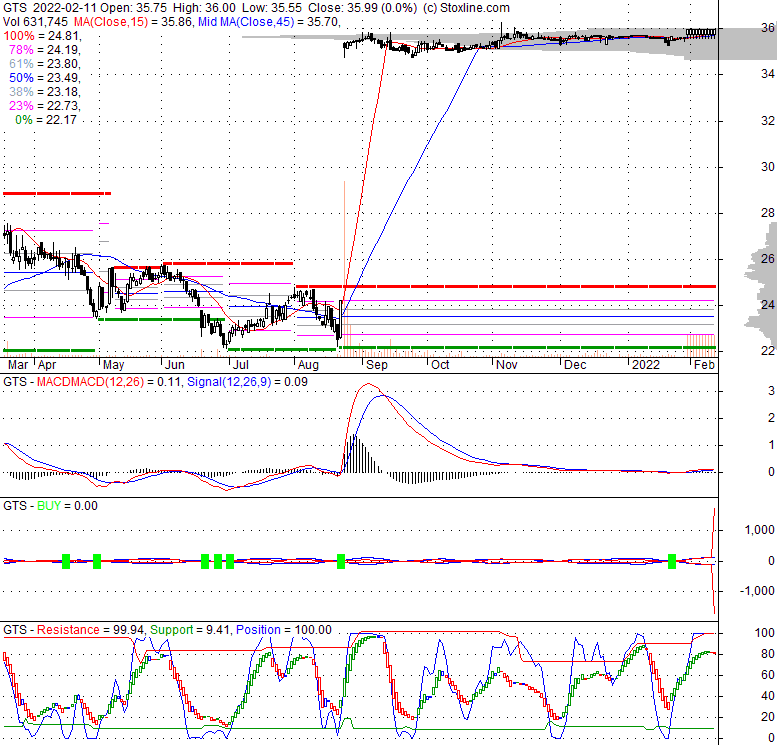Click the 'Low: 35.55' value
Viewport: 778px width, 746px height.
pos(271,8)
